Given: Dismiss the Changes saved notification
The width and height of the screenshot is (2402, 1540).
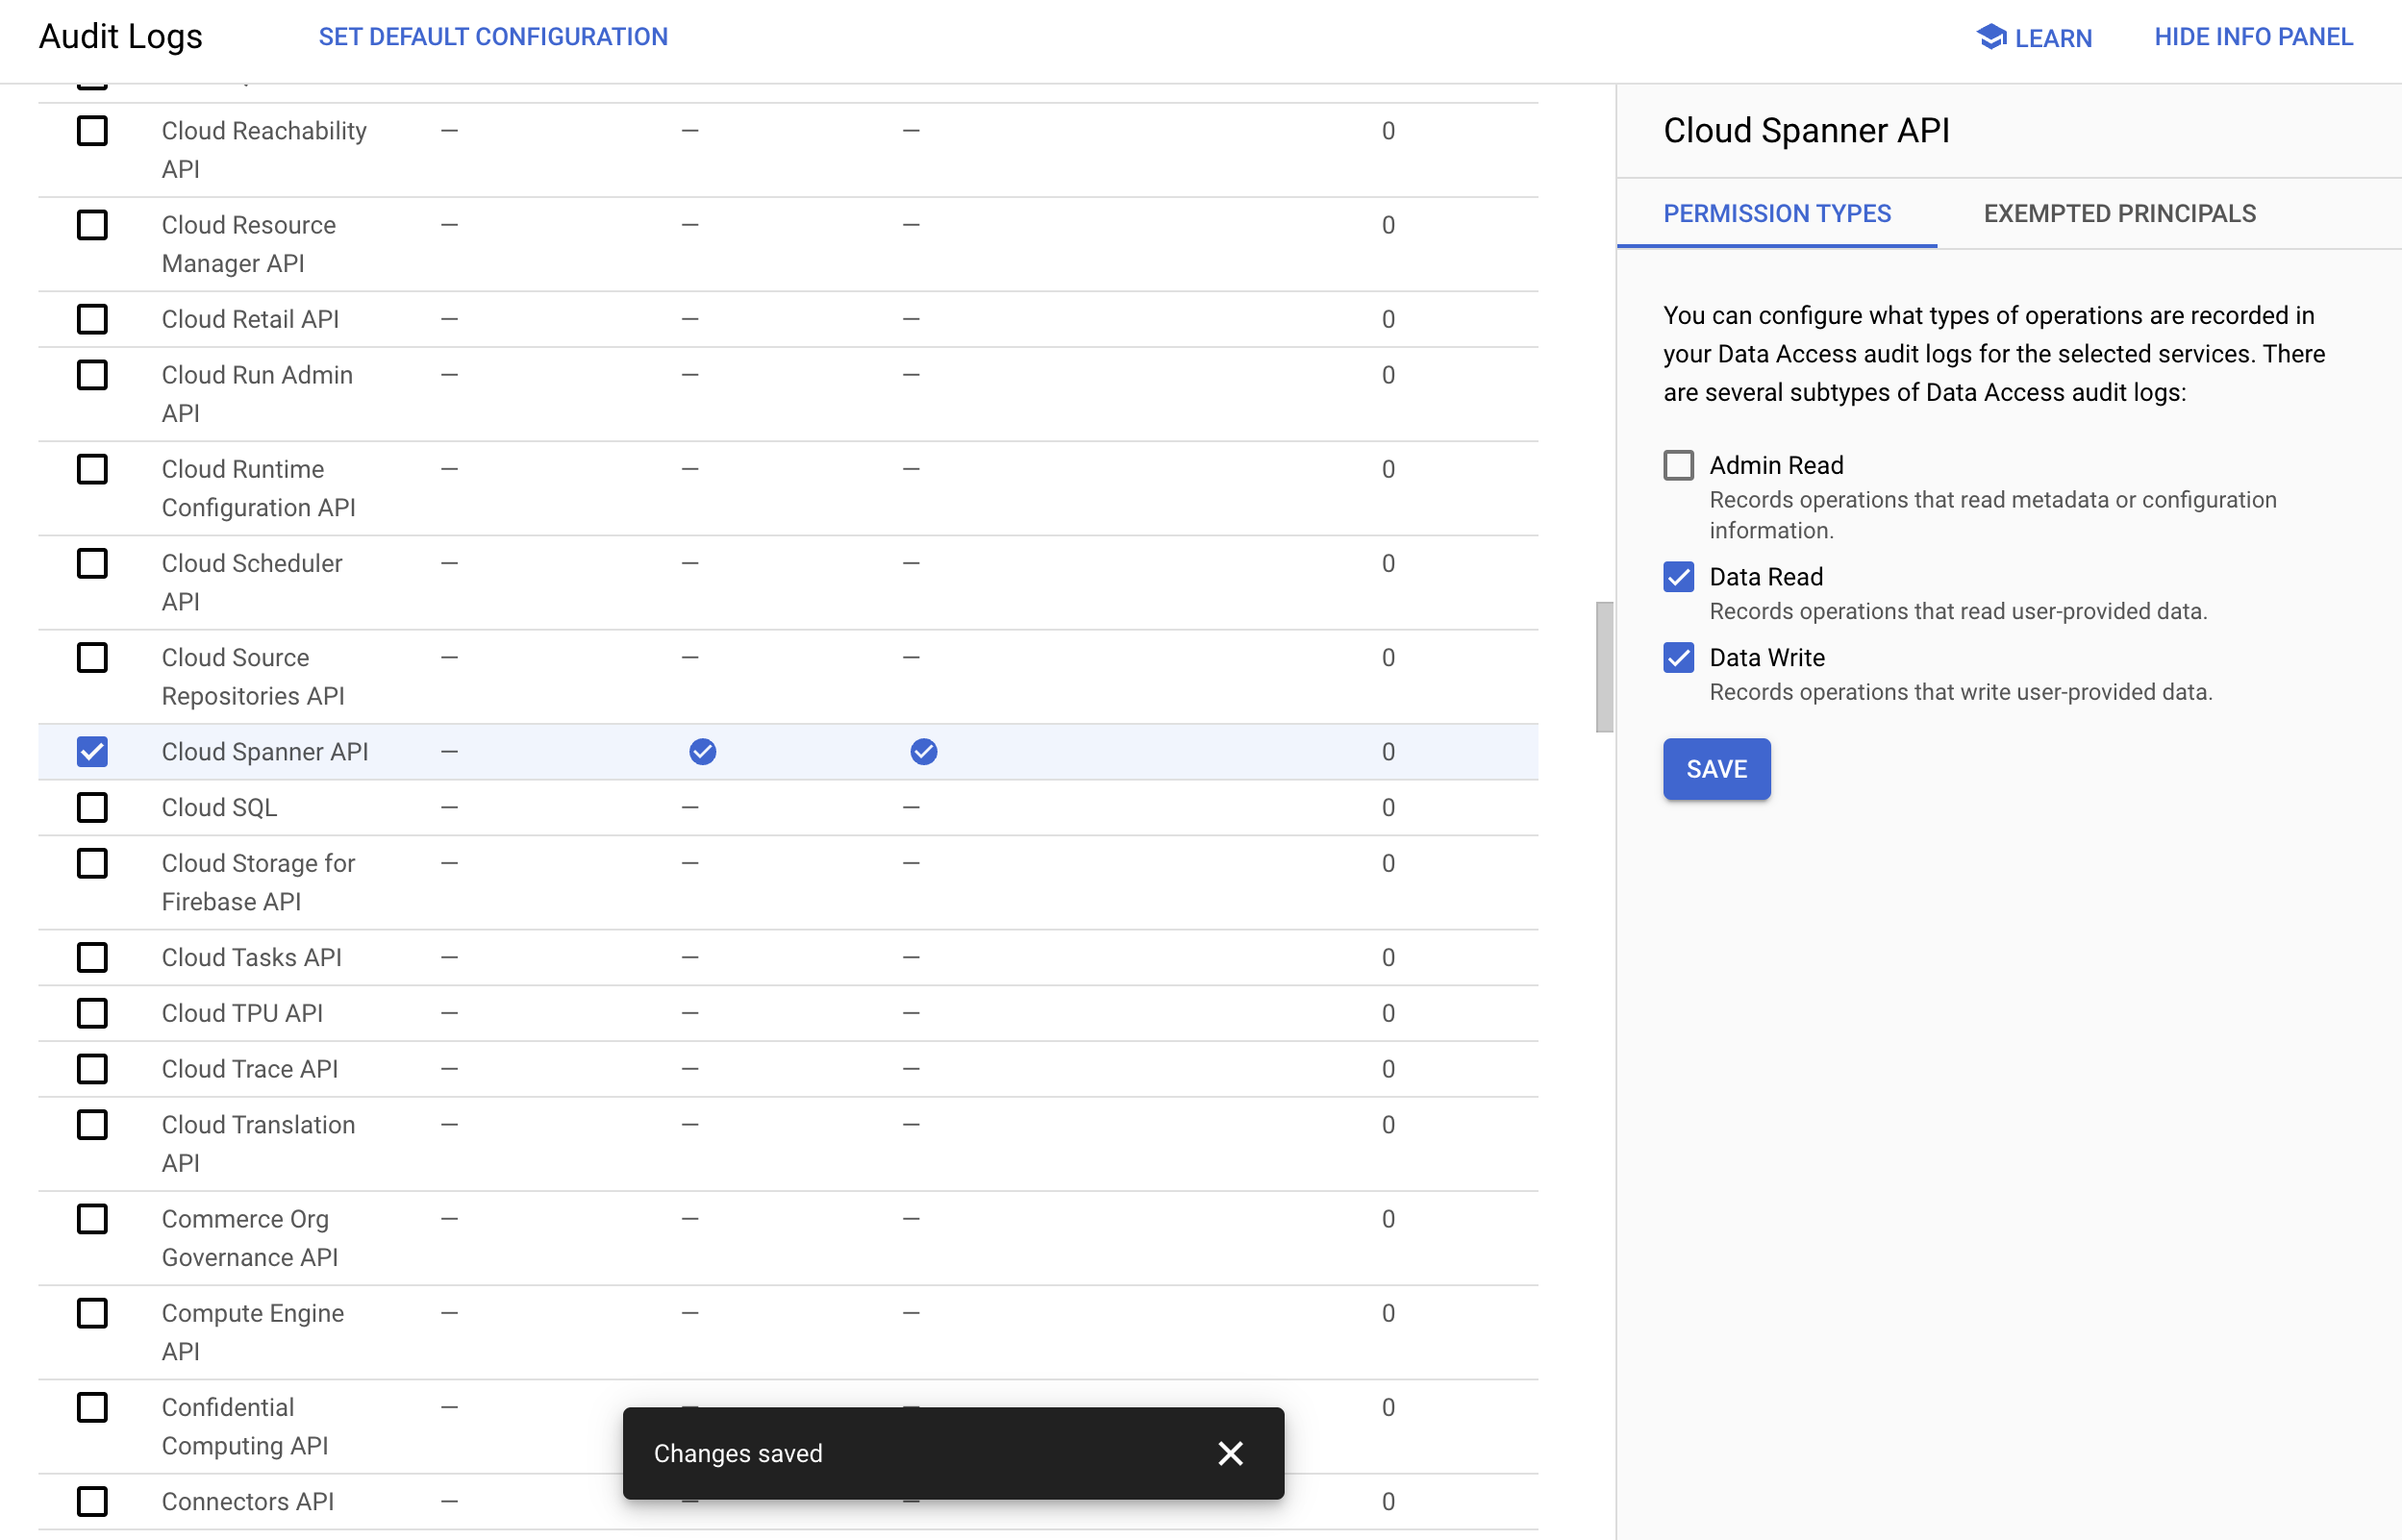Looking at the screenshot, I should (1230, 1453).
